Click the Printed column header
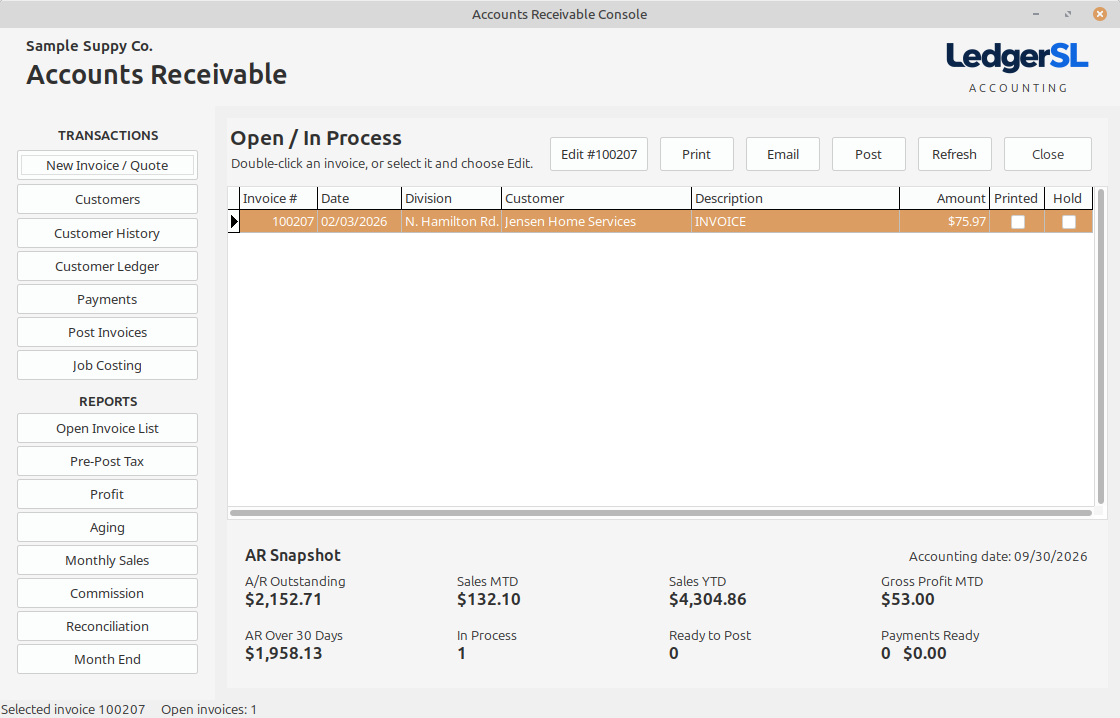Screen dimensions: 1120x718 click(x=1016, y=199)
